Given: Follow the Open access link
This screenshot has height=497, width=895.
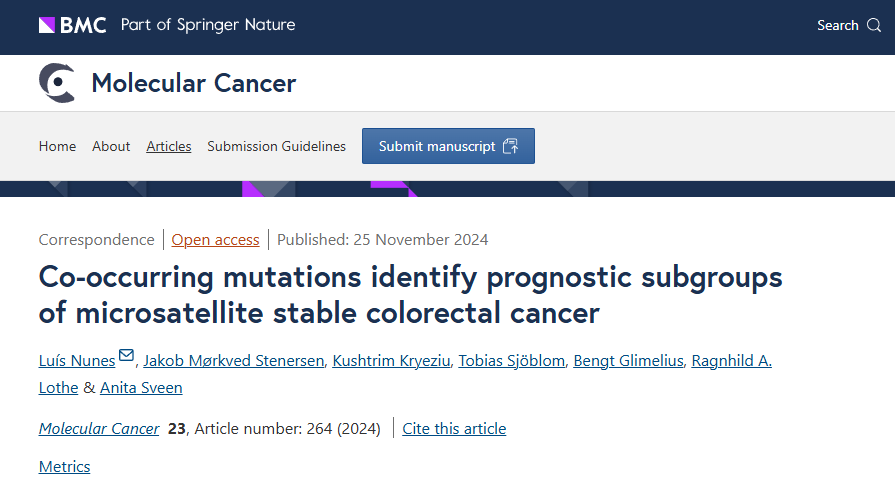Looking at the screenshot, I should (215, 240).
